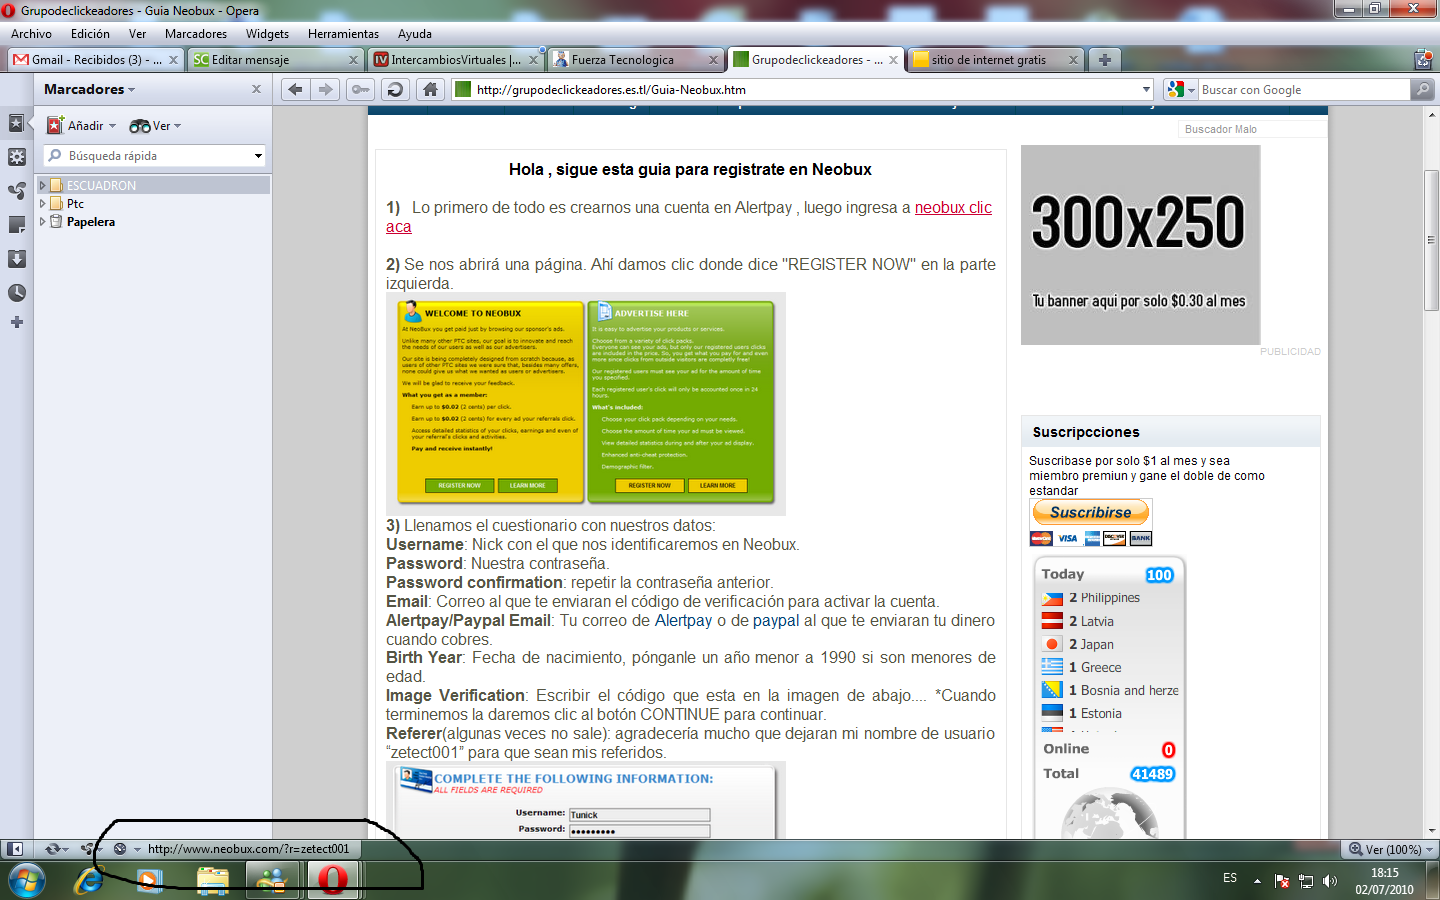Click the Action Center flag tray icon
Image resolution: width=1440 pixels, height=900 pixels.
coord(1282,881)
